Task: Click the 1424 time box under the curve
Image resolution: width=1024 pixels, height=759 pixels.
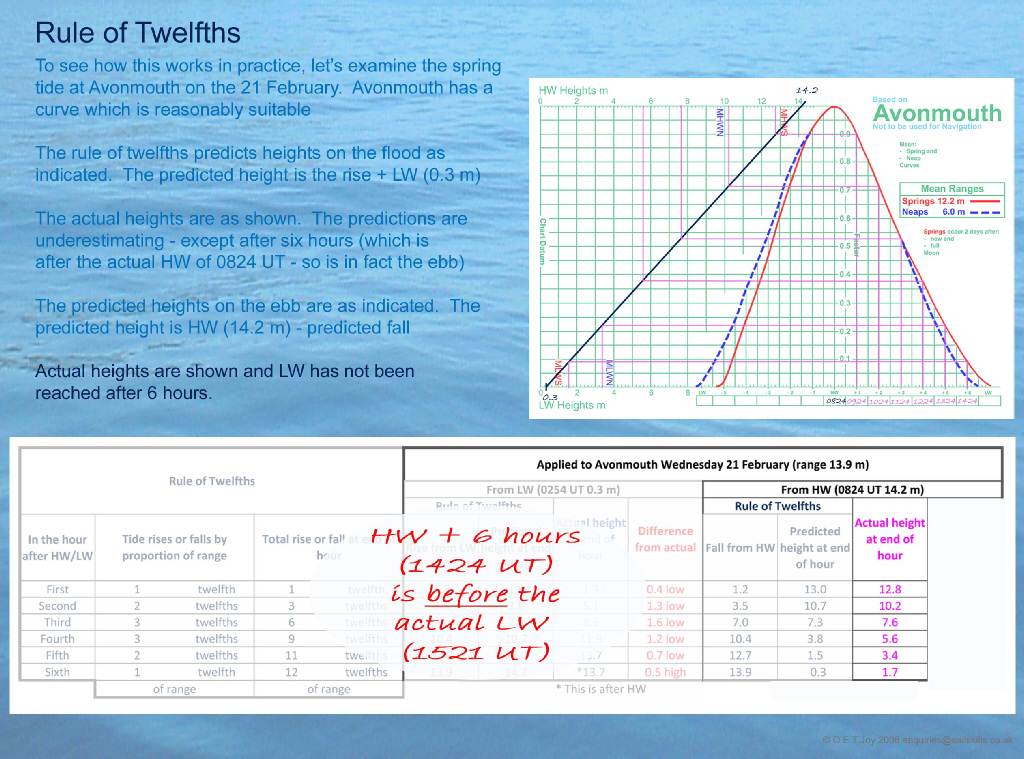Action: point(969,401)
